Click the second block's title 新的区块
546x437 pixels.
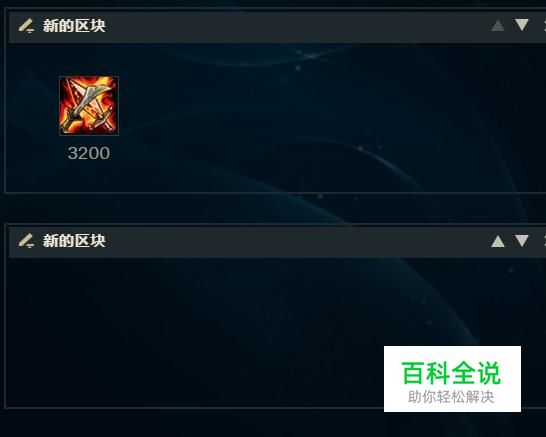tap(74, 241)
